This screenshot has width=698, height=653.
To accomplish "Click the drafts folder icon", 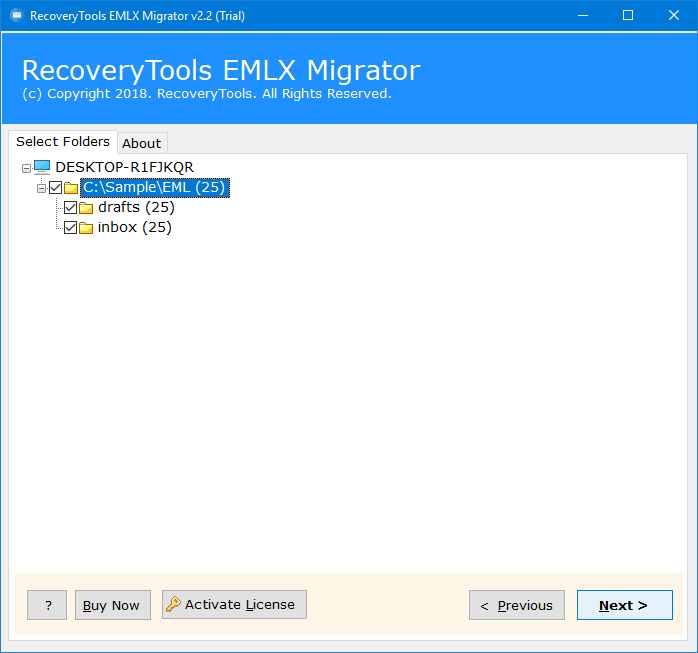I will (x=86, y=208).
